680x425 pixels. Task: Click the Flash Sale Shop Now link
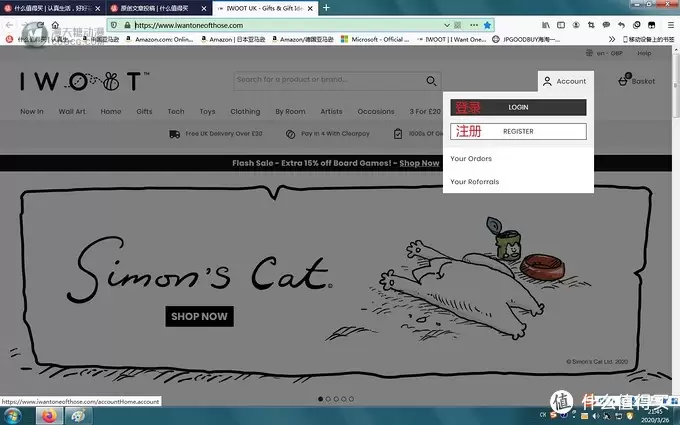pyautogui.click(x=419, y=163)
